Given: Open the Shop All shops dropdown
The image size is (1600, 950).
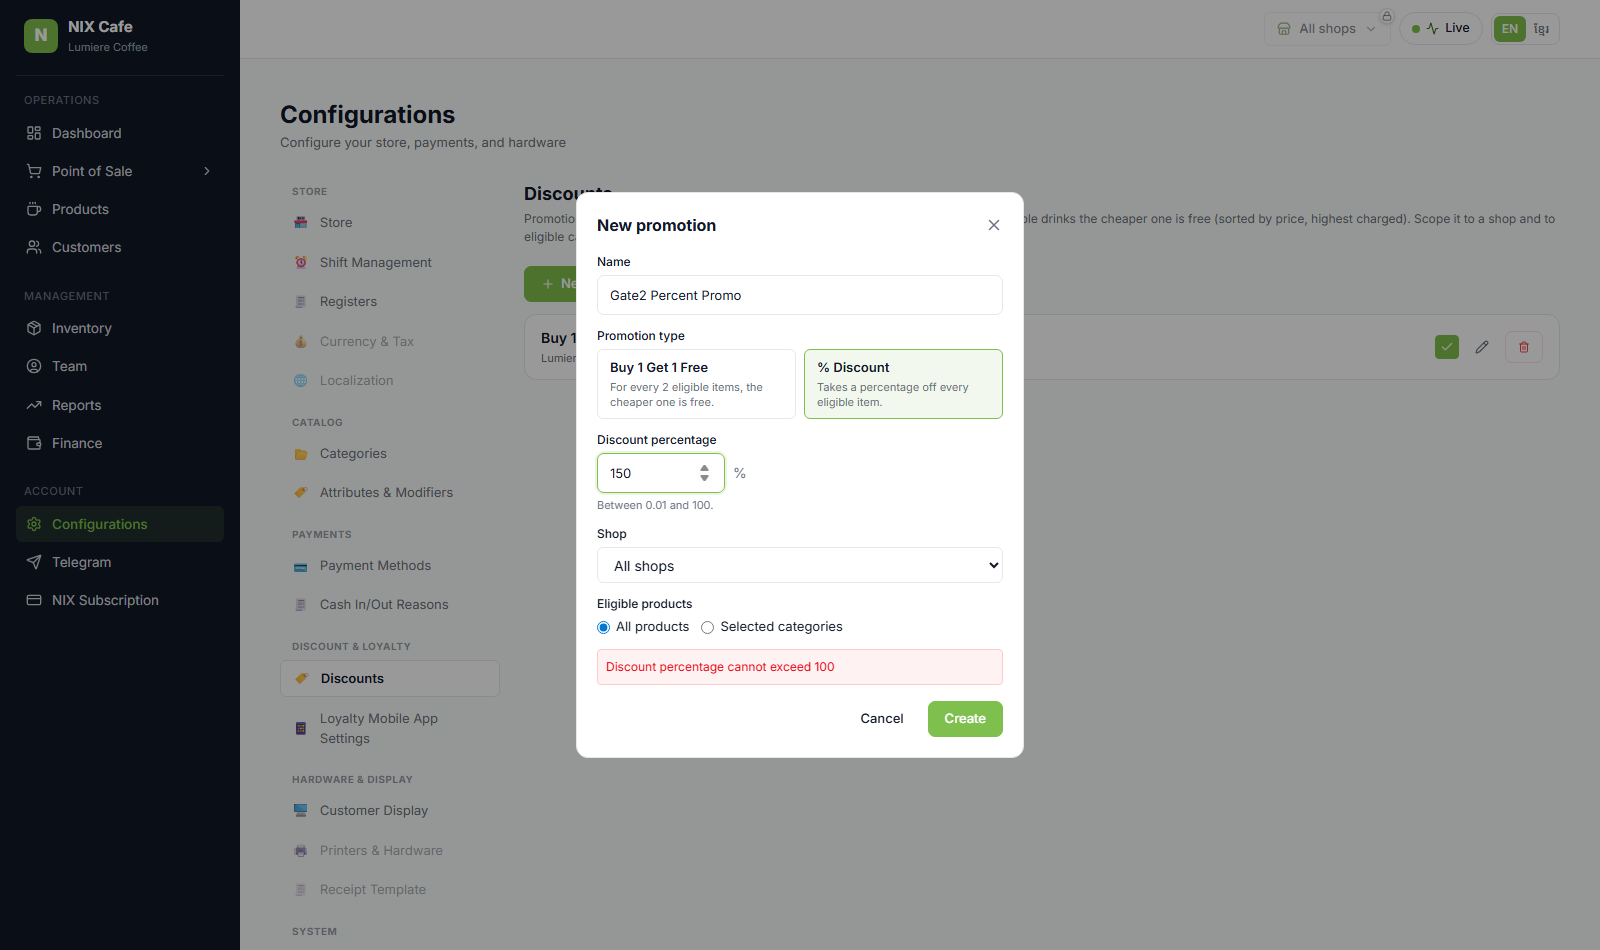Looking at the screenshot, I should point(800,565).
